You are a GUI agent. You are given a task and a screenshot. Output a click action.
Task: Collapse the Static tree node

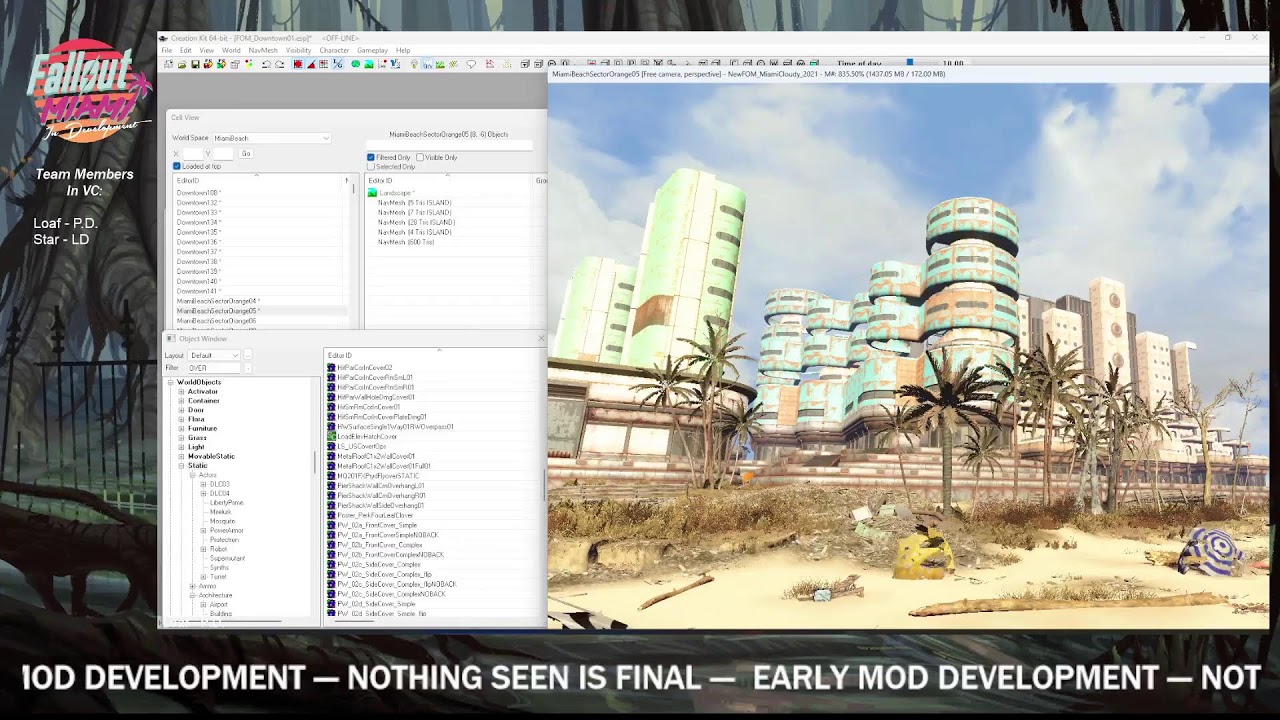click(x=181, y=466)
